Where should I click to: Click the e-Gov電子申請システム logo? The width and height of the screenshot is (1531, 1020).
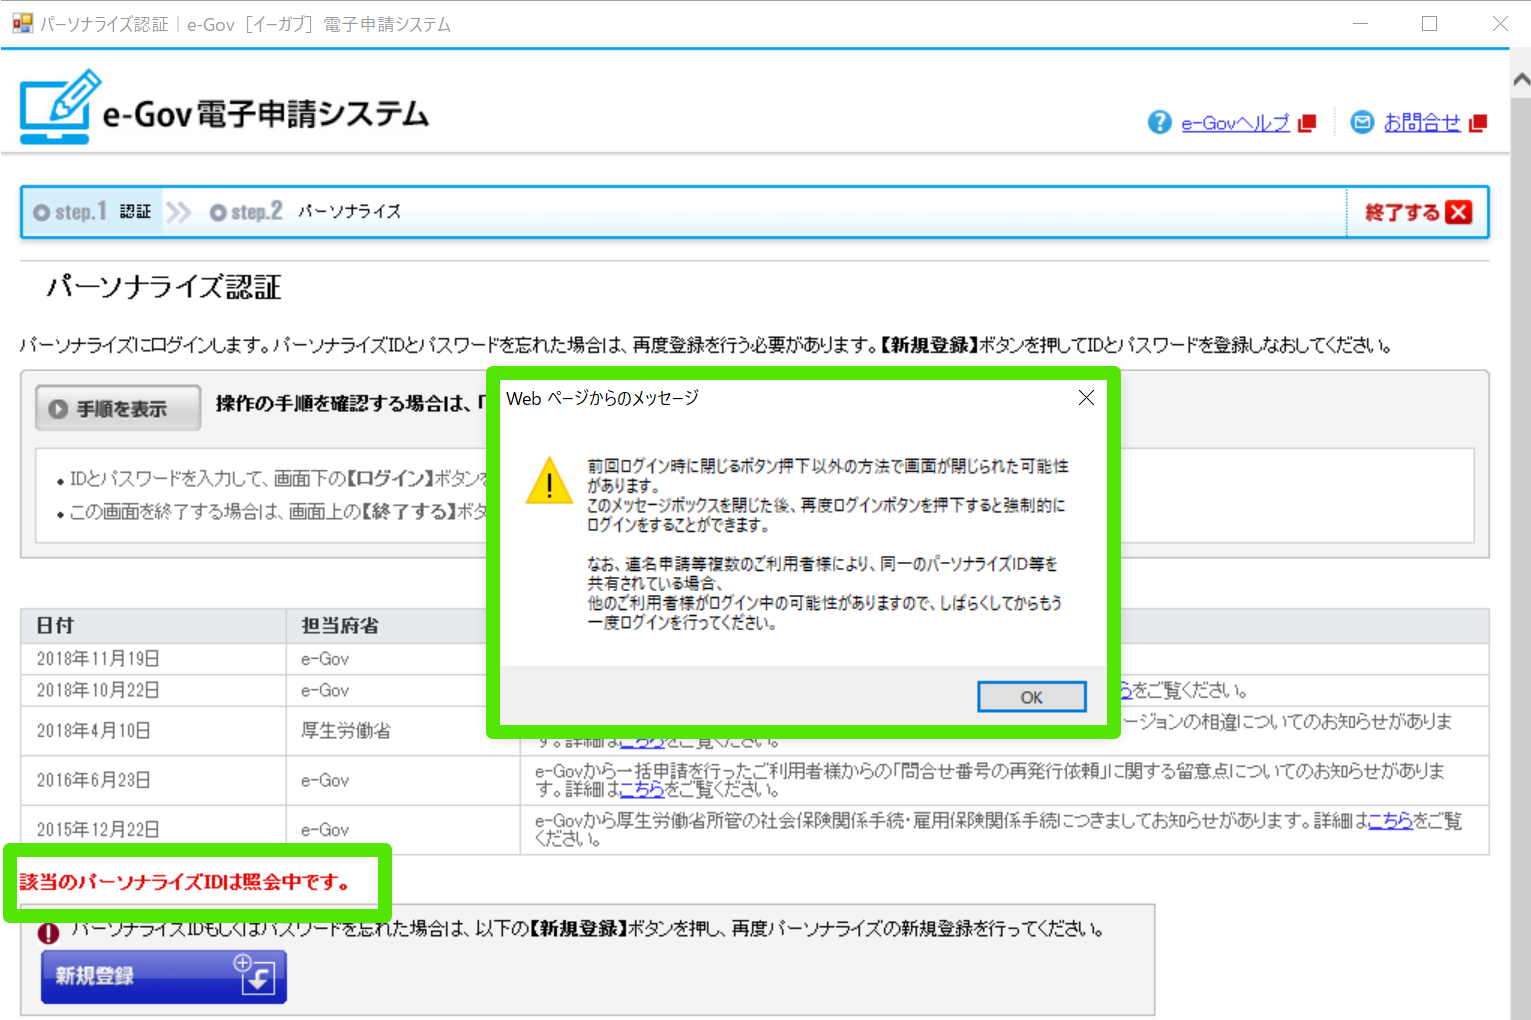pos(225,107)
